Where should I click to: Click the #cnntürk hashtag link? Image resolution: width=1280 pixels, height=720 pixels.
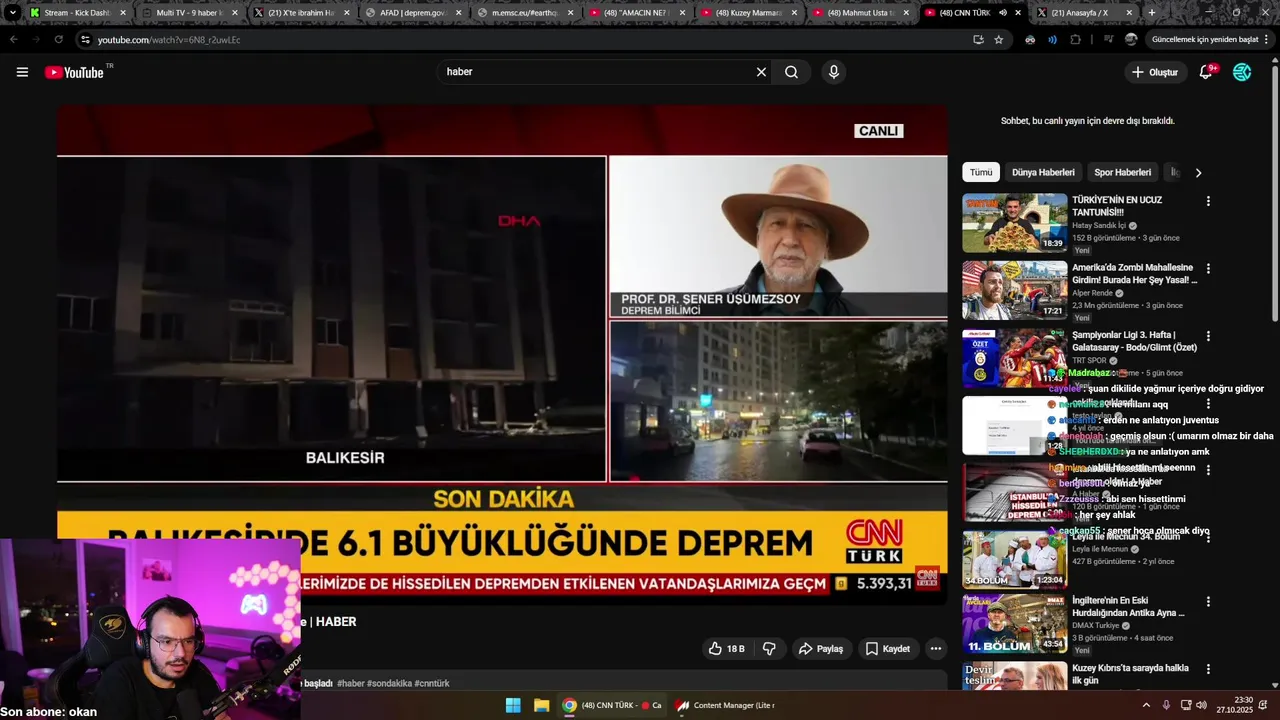(432, 684)
